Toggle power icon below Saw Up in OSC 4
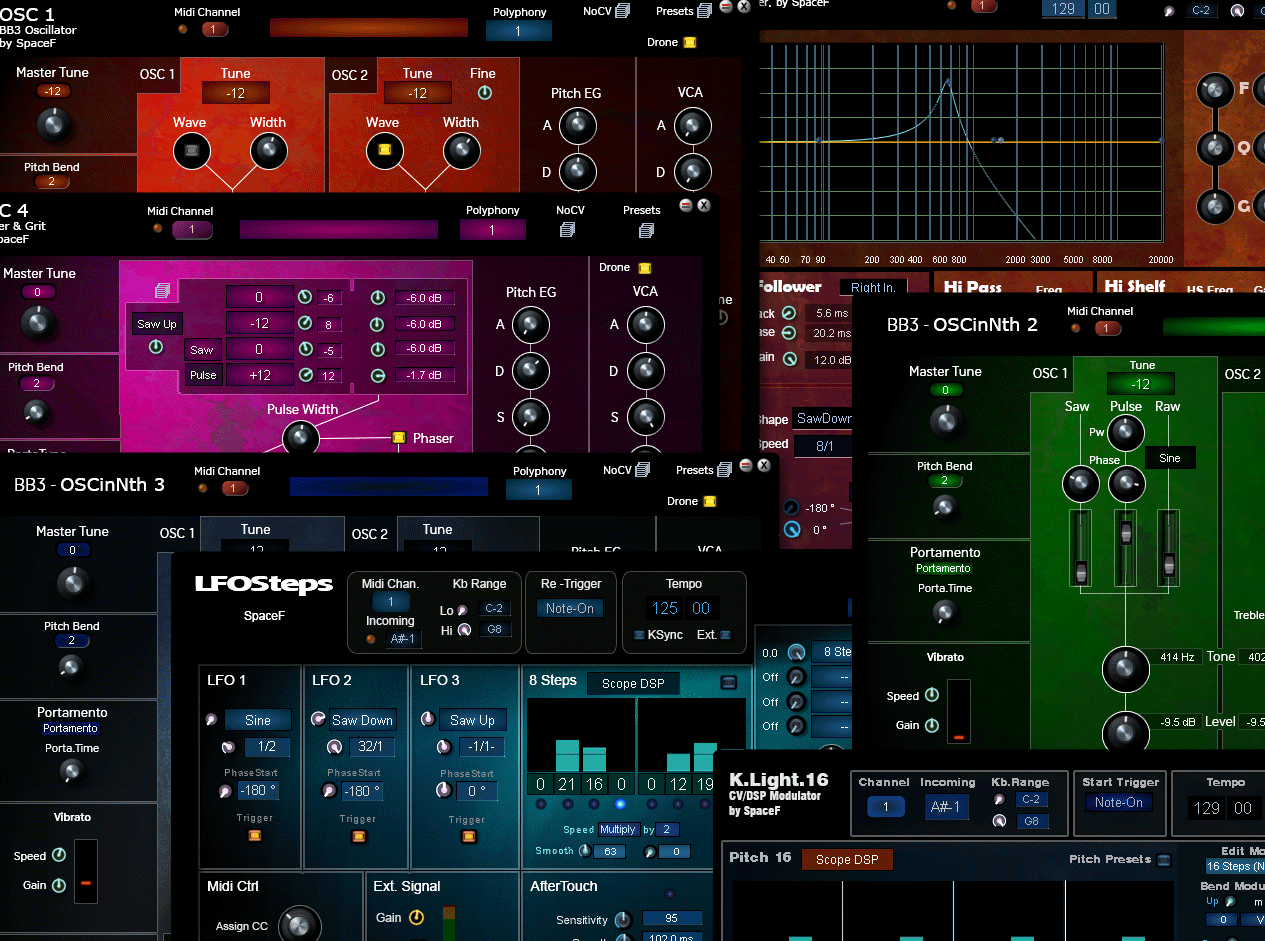The image size is (1265, 941). [x=156, y=347]
